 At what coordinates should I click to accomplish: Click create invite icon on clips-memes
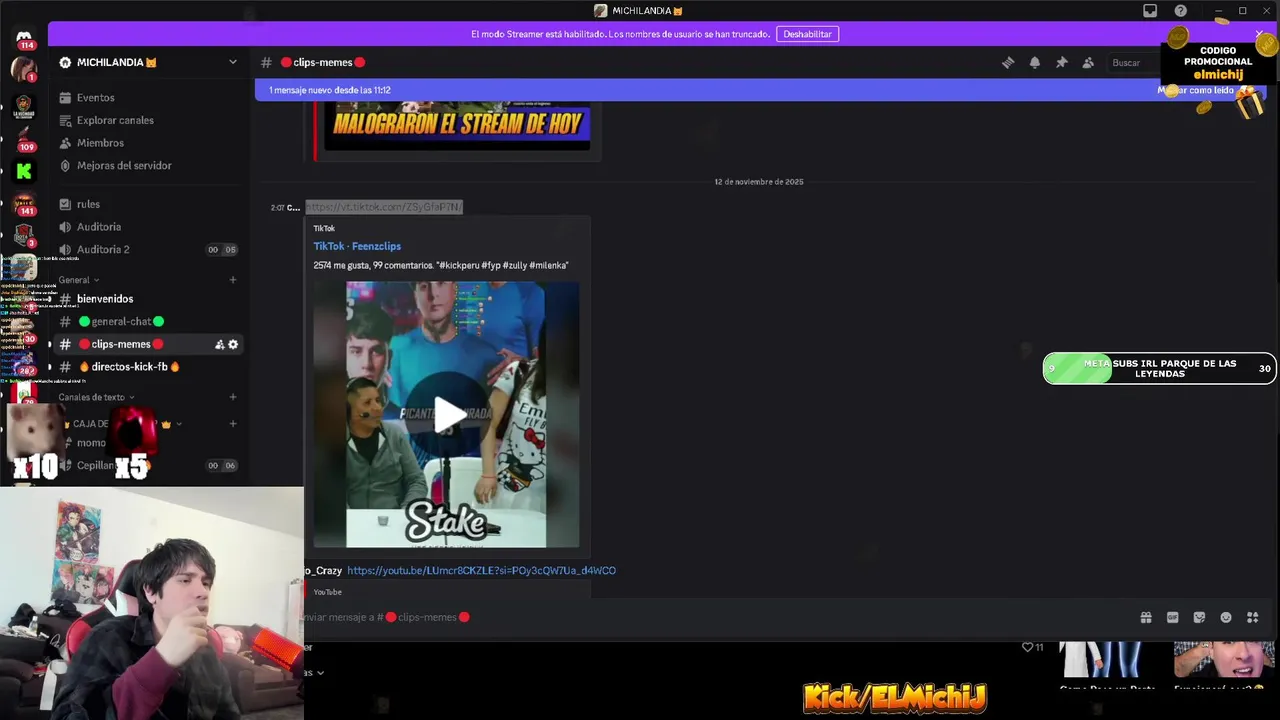(219, 344)
